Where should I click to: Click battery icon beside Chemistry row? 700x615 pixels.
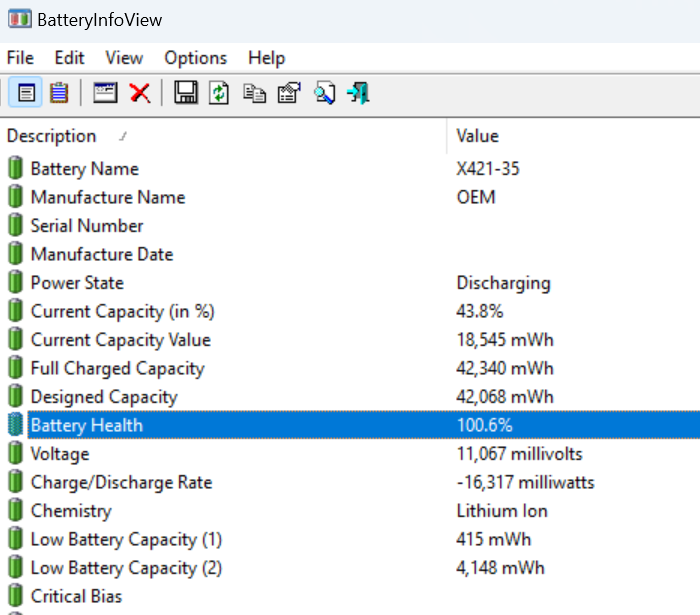(x=16, y=511)
